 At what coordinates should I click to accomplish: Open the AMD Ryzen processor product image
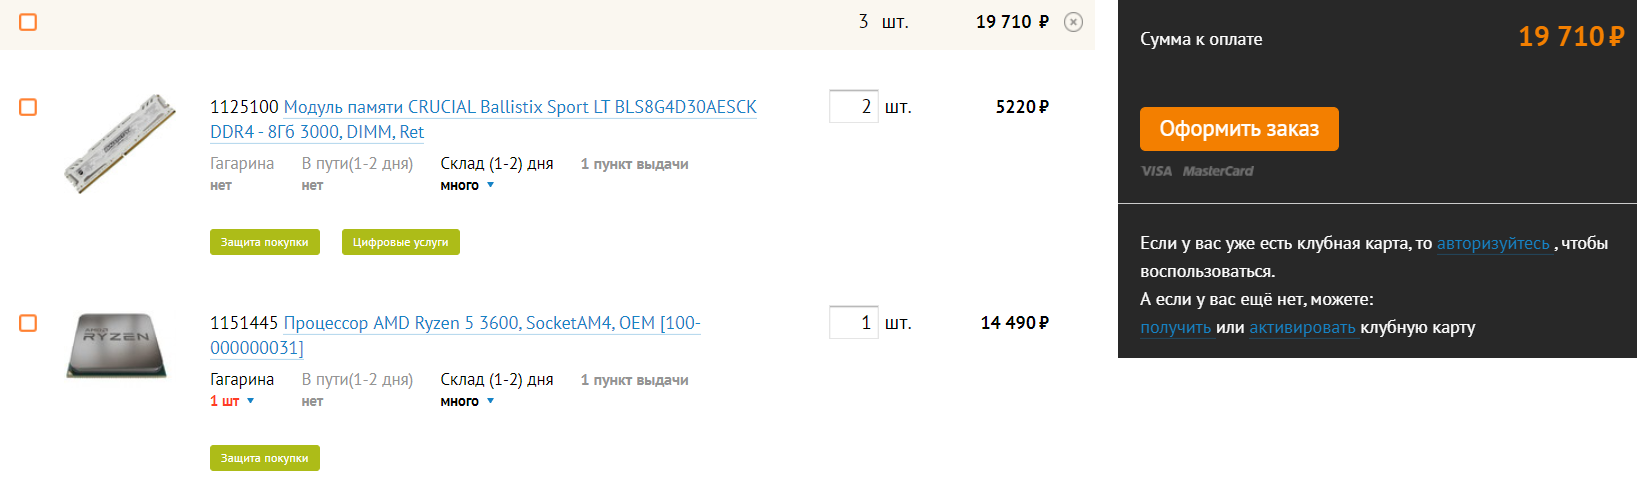(x=118, y=345)
